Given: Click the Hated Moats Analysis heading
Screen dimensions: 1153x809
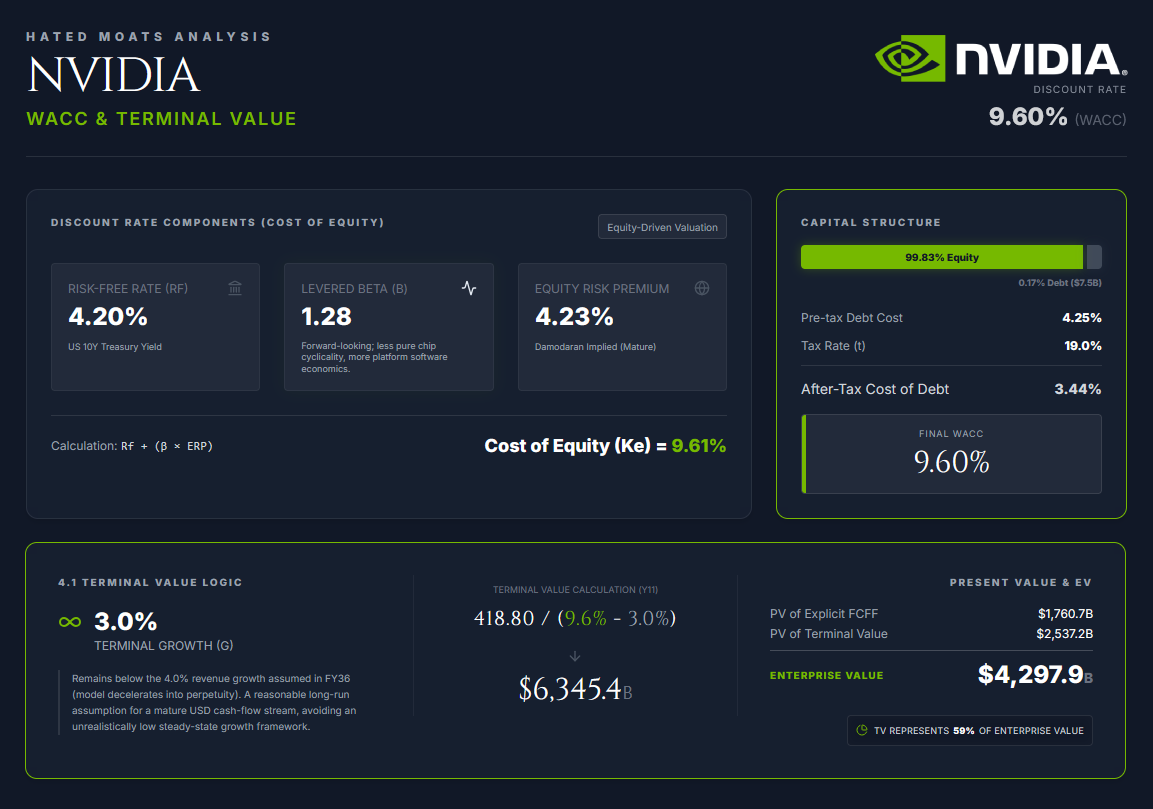Looking at the screenshot, I should pos(149,37).
